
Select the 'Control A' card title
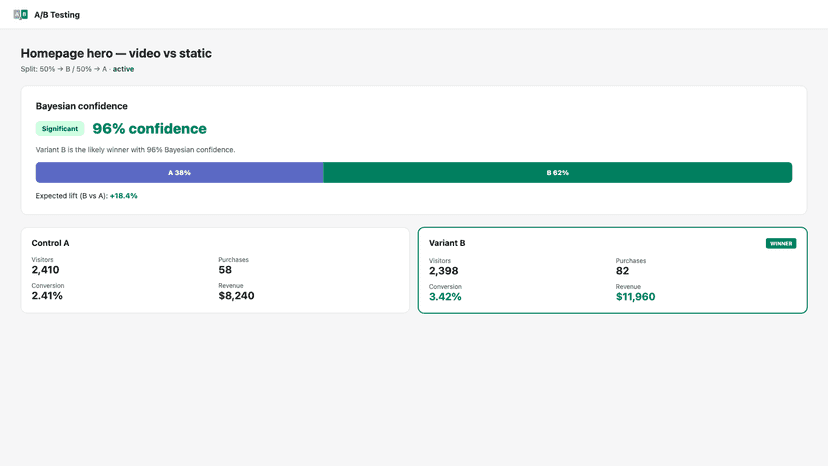(x=50, y=243)
